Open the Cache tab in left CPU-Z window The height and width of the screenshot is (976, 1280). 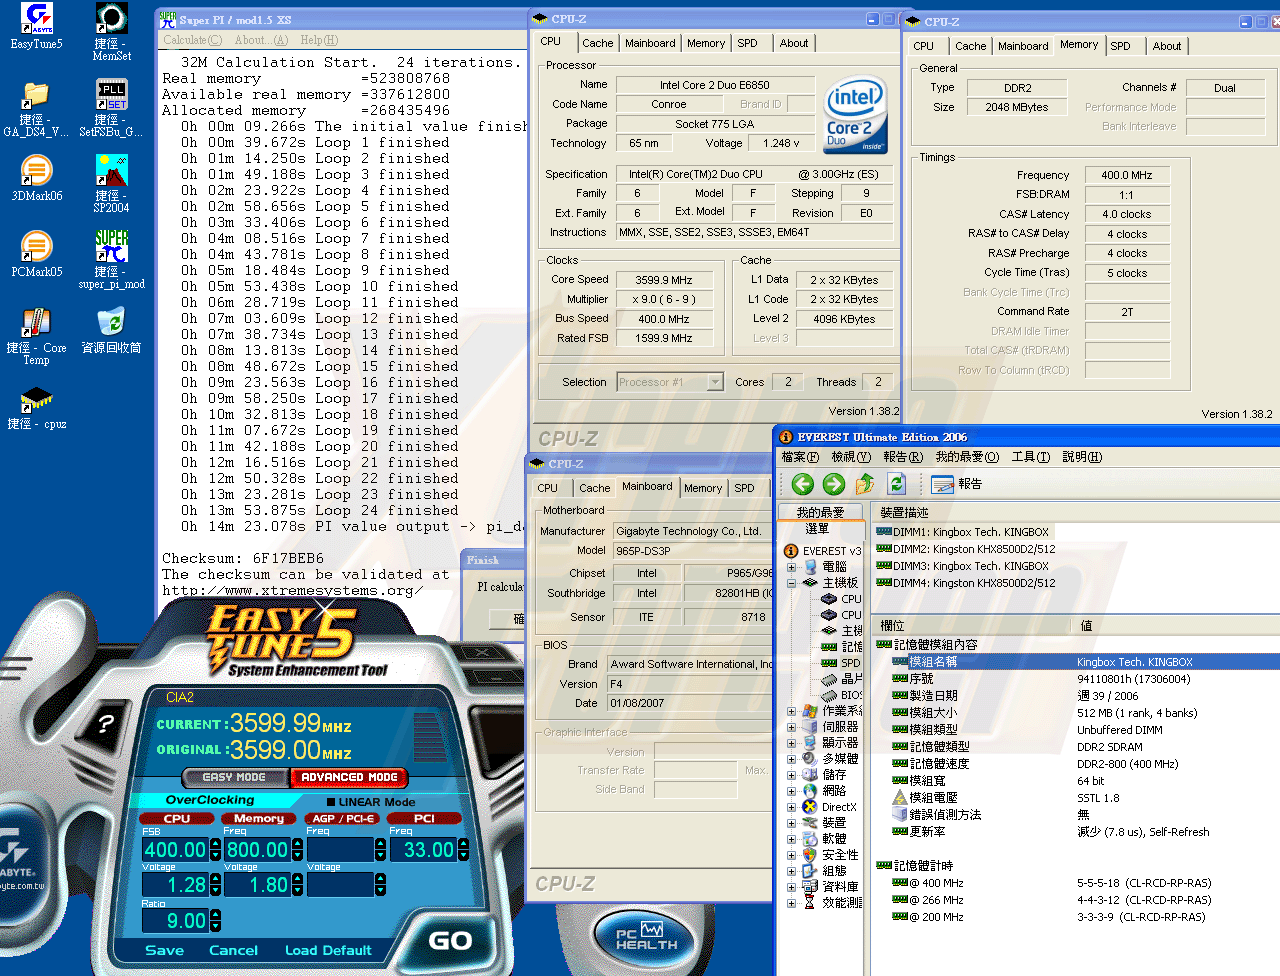pos(598,43)
